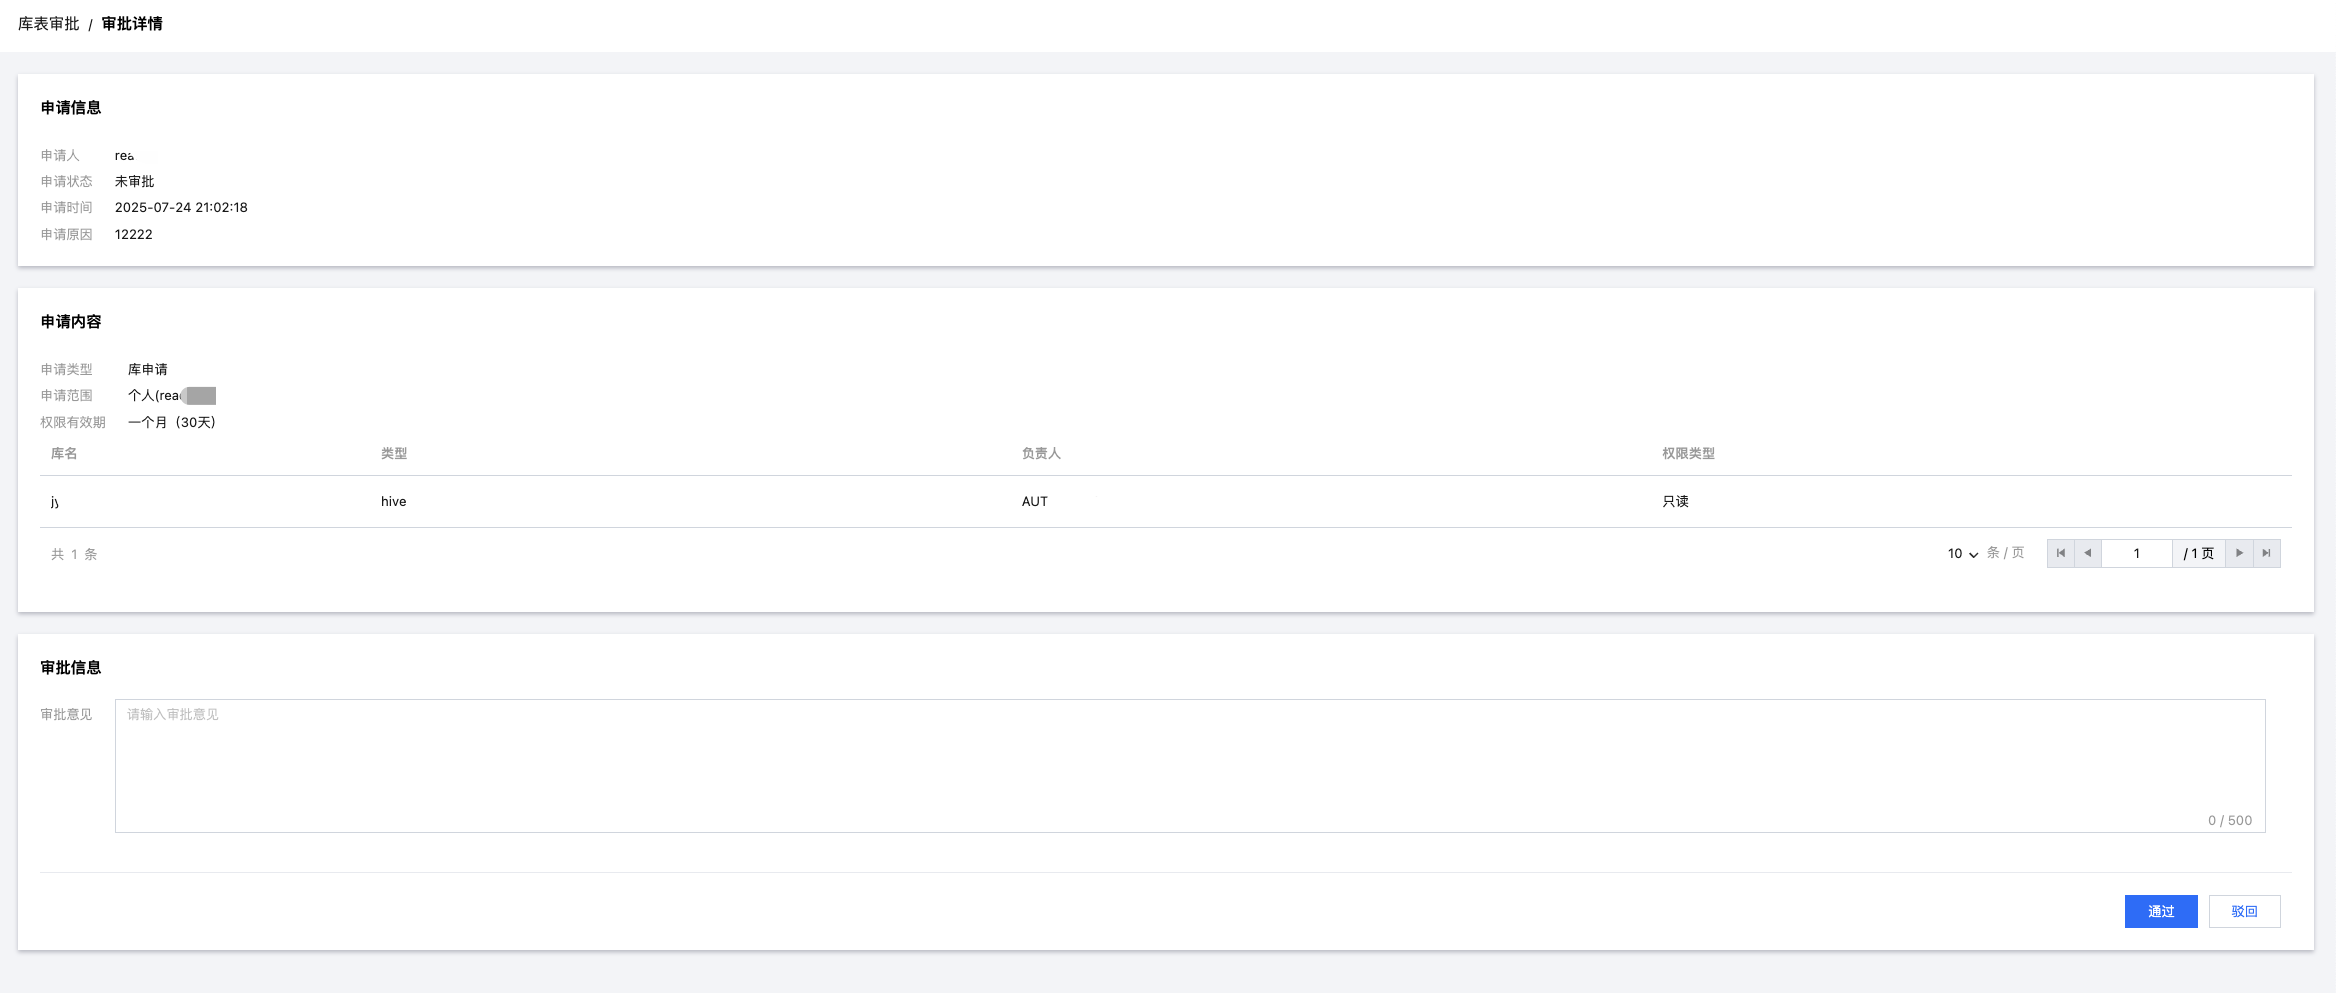Screen dimensions: 2336x993
Task: Click the 负责人 column header
Action: click(1041, 454)
